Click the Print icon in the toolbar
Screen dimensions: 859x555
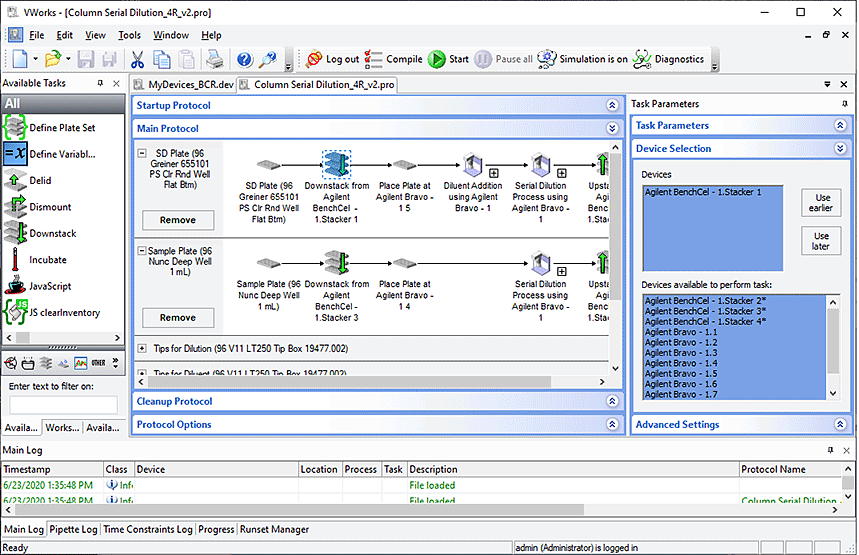[214, 59]
